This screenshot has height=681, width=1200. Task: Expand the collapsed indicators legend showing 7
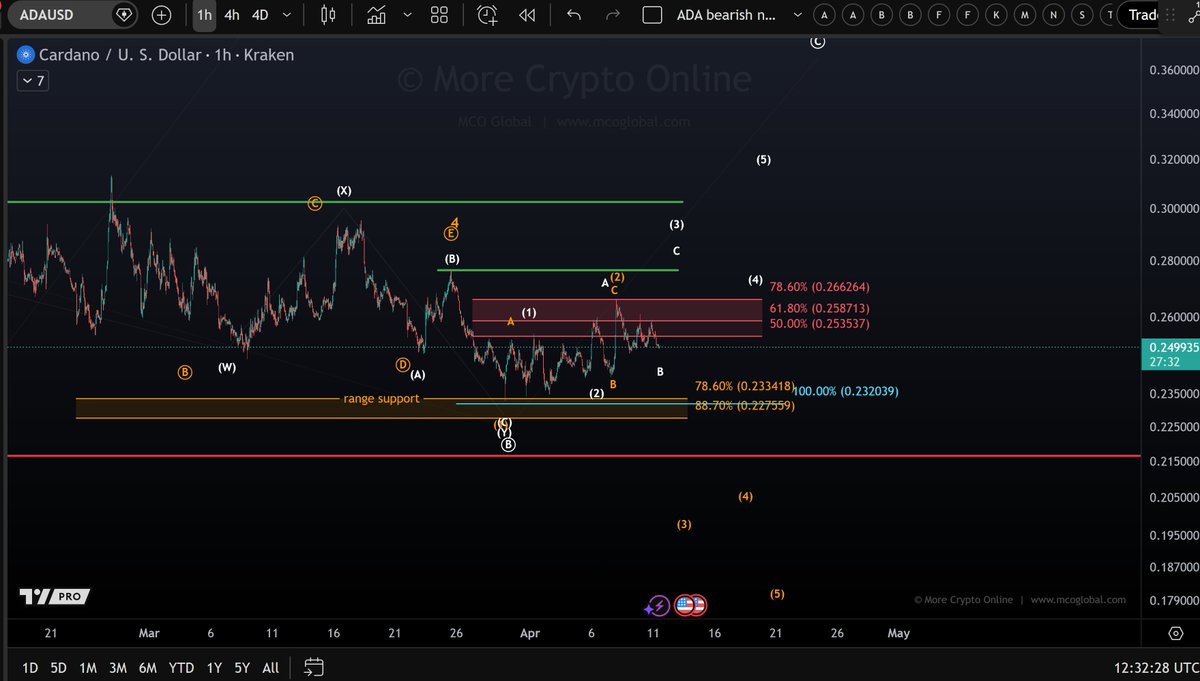pos(33,81)
